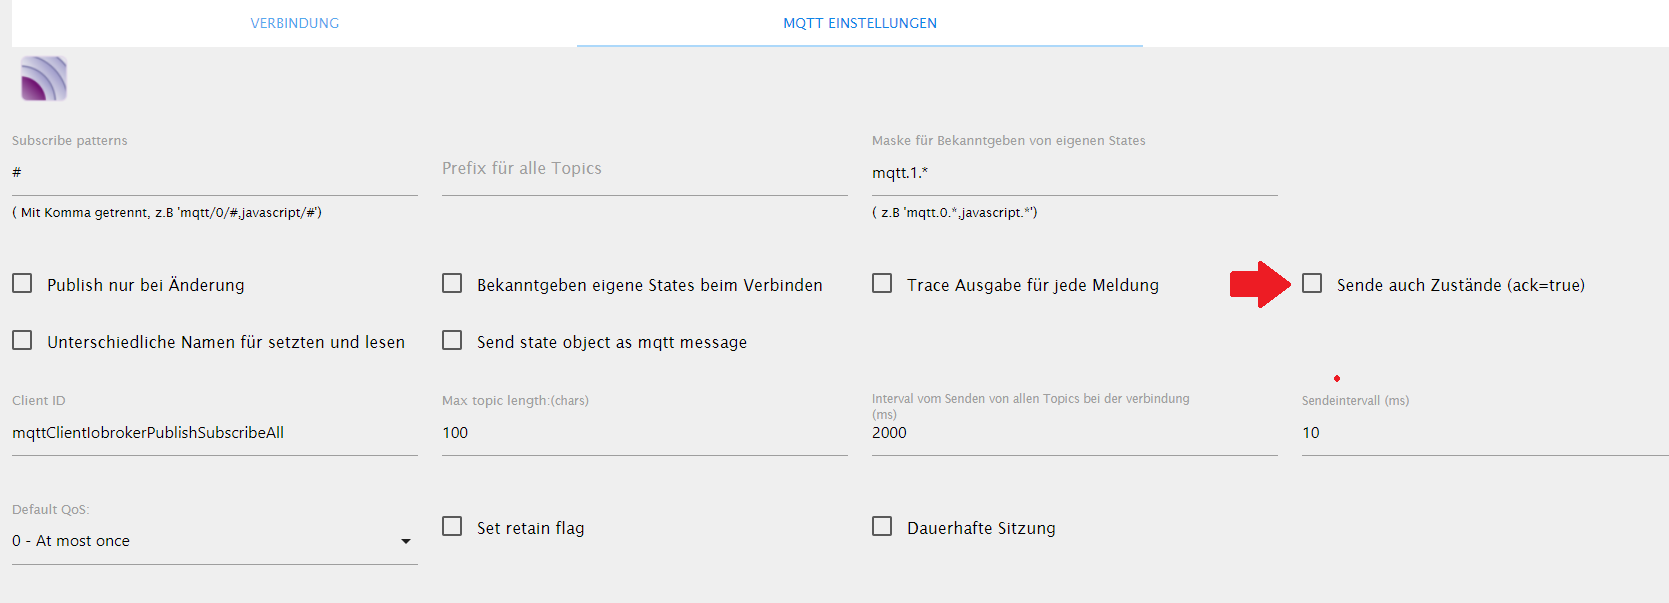Screen dimensions: 1669x603
Task: Select the MQTT Einstellungen tab
Action: point(859,23)
